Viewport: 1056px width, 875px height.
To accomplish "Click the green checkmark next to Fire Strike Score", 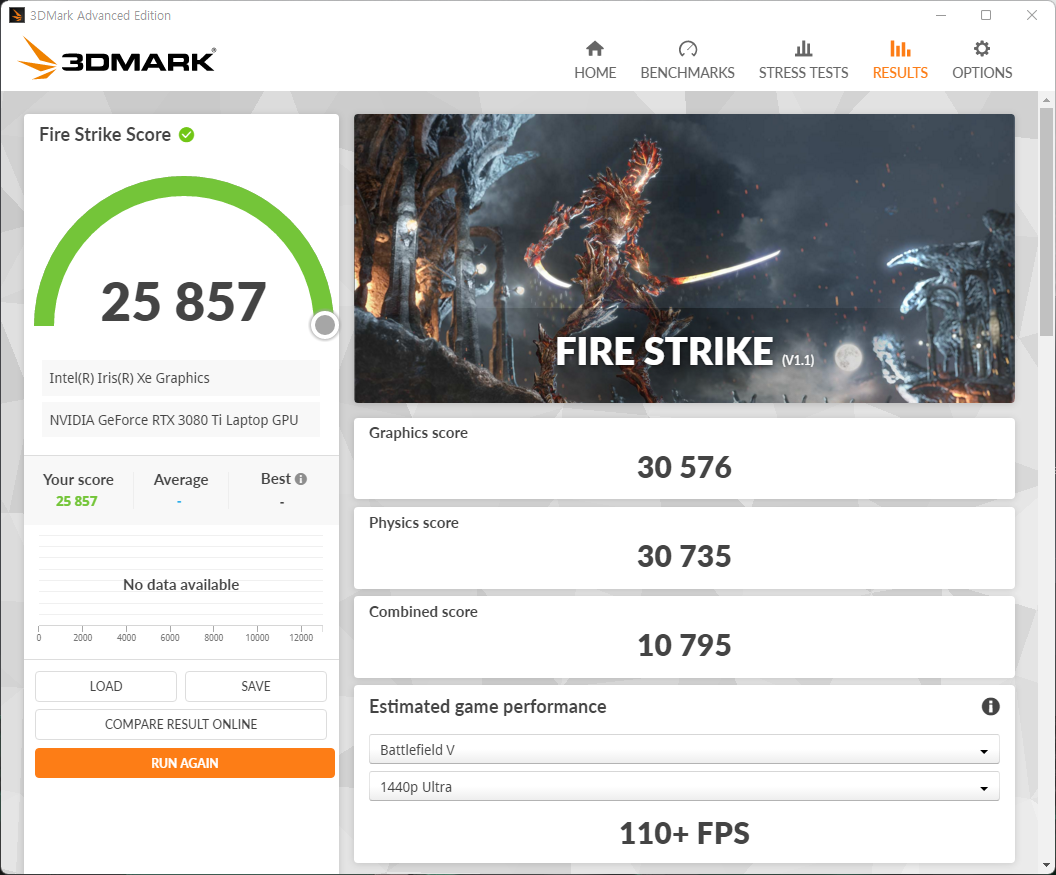I will pyautogui.click(x=187, y=135).
